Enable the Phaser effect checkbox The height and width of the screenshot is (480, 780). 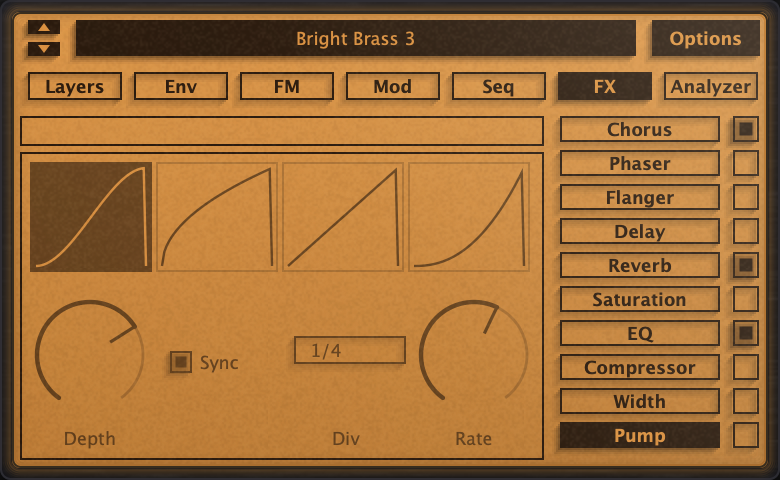pos(745,163)
